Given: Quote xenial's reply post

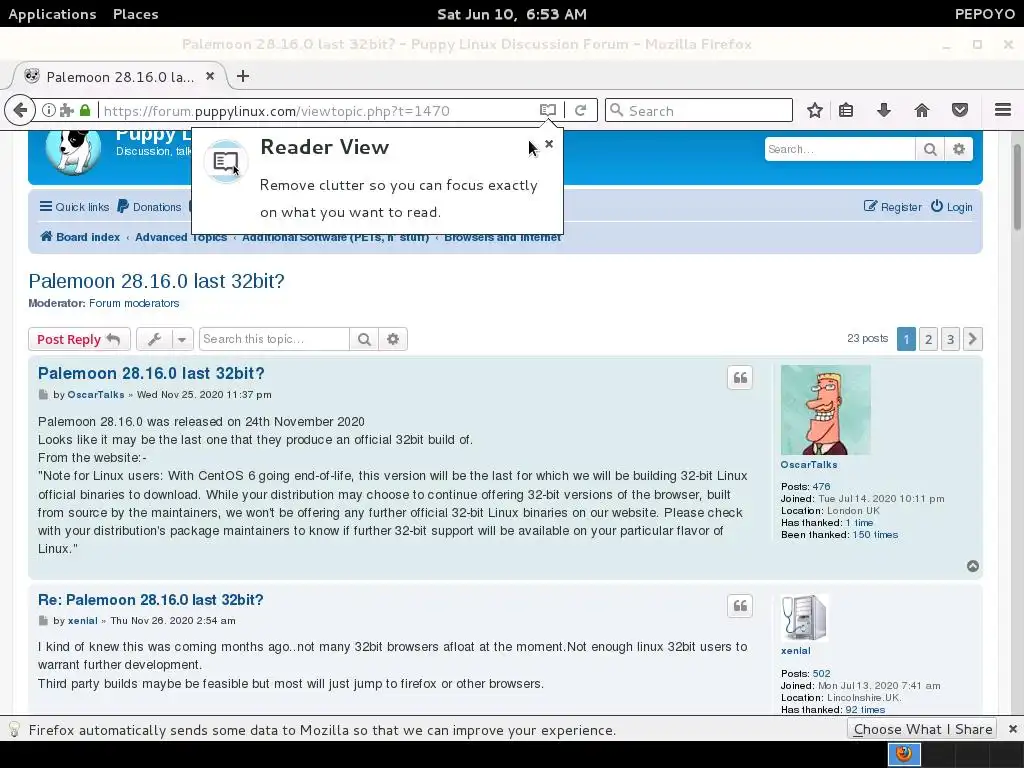Looking at the screenshot, I should pyautogui.click(x=740, y=606).
